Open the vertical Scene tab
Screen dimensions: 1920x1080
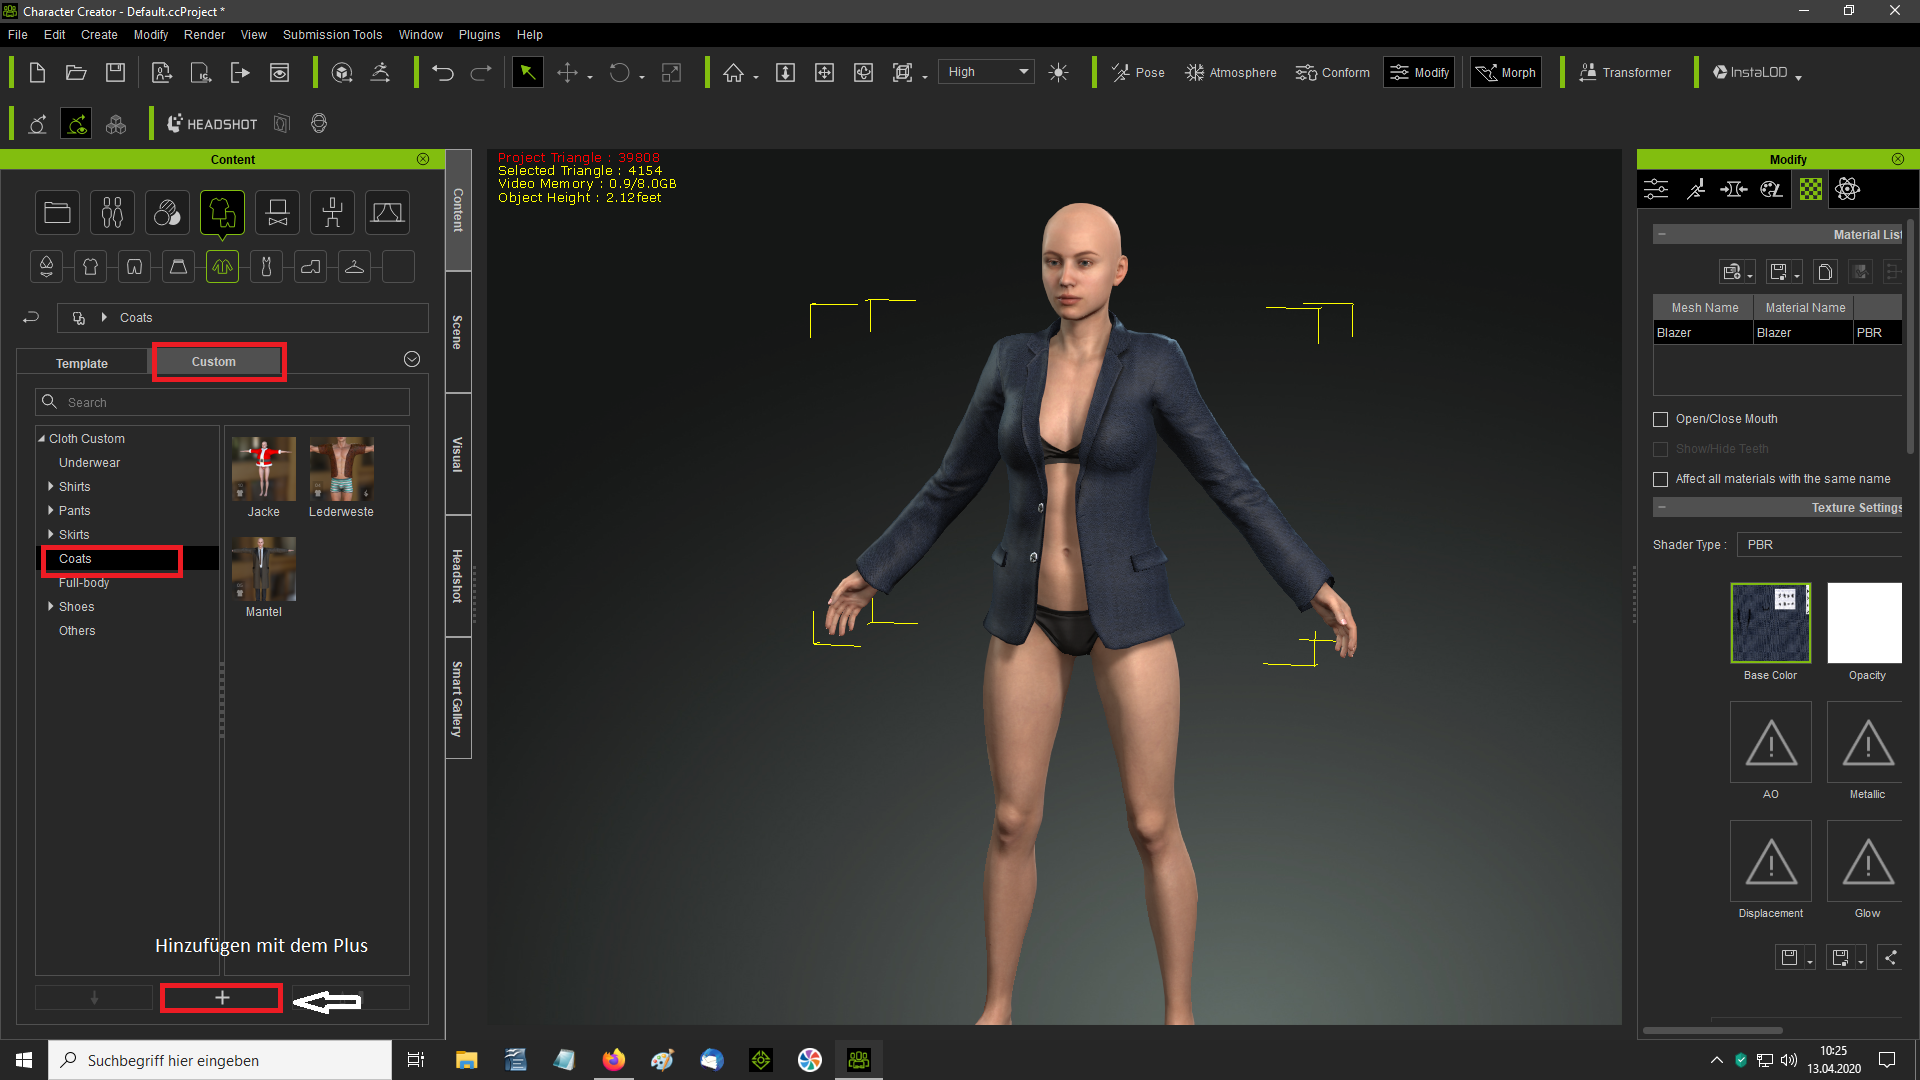pos(457,332)
